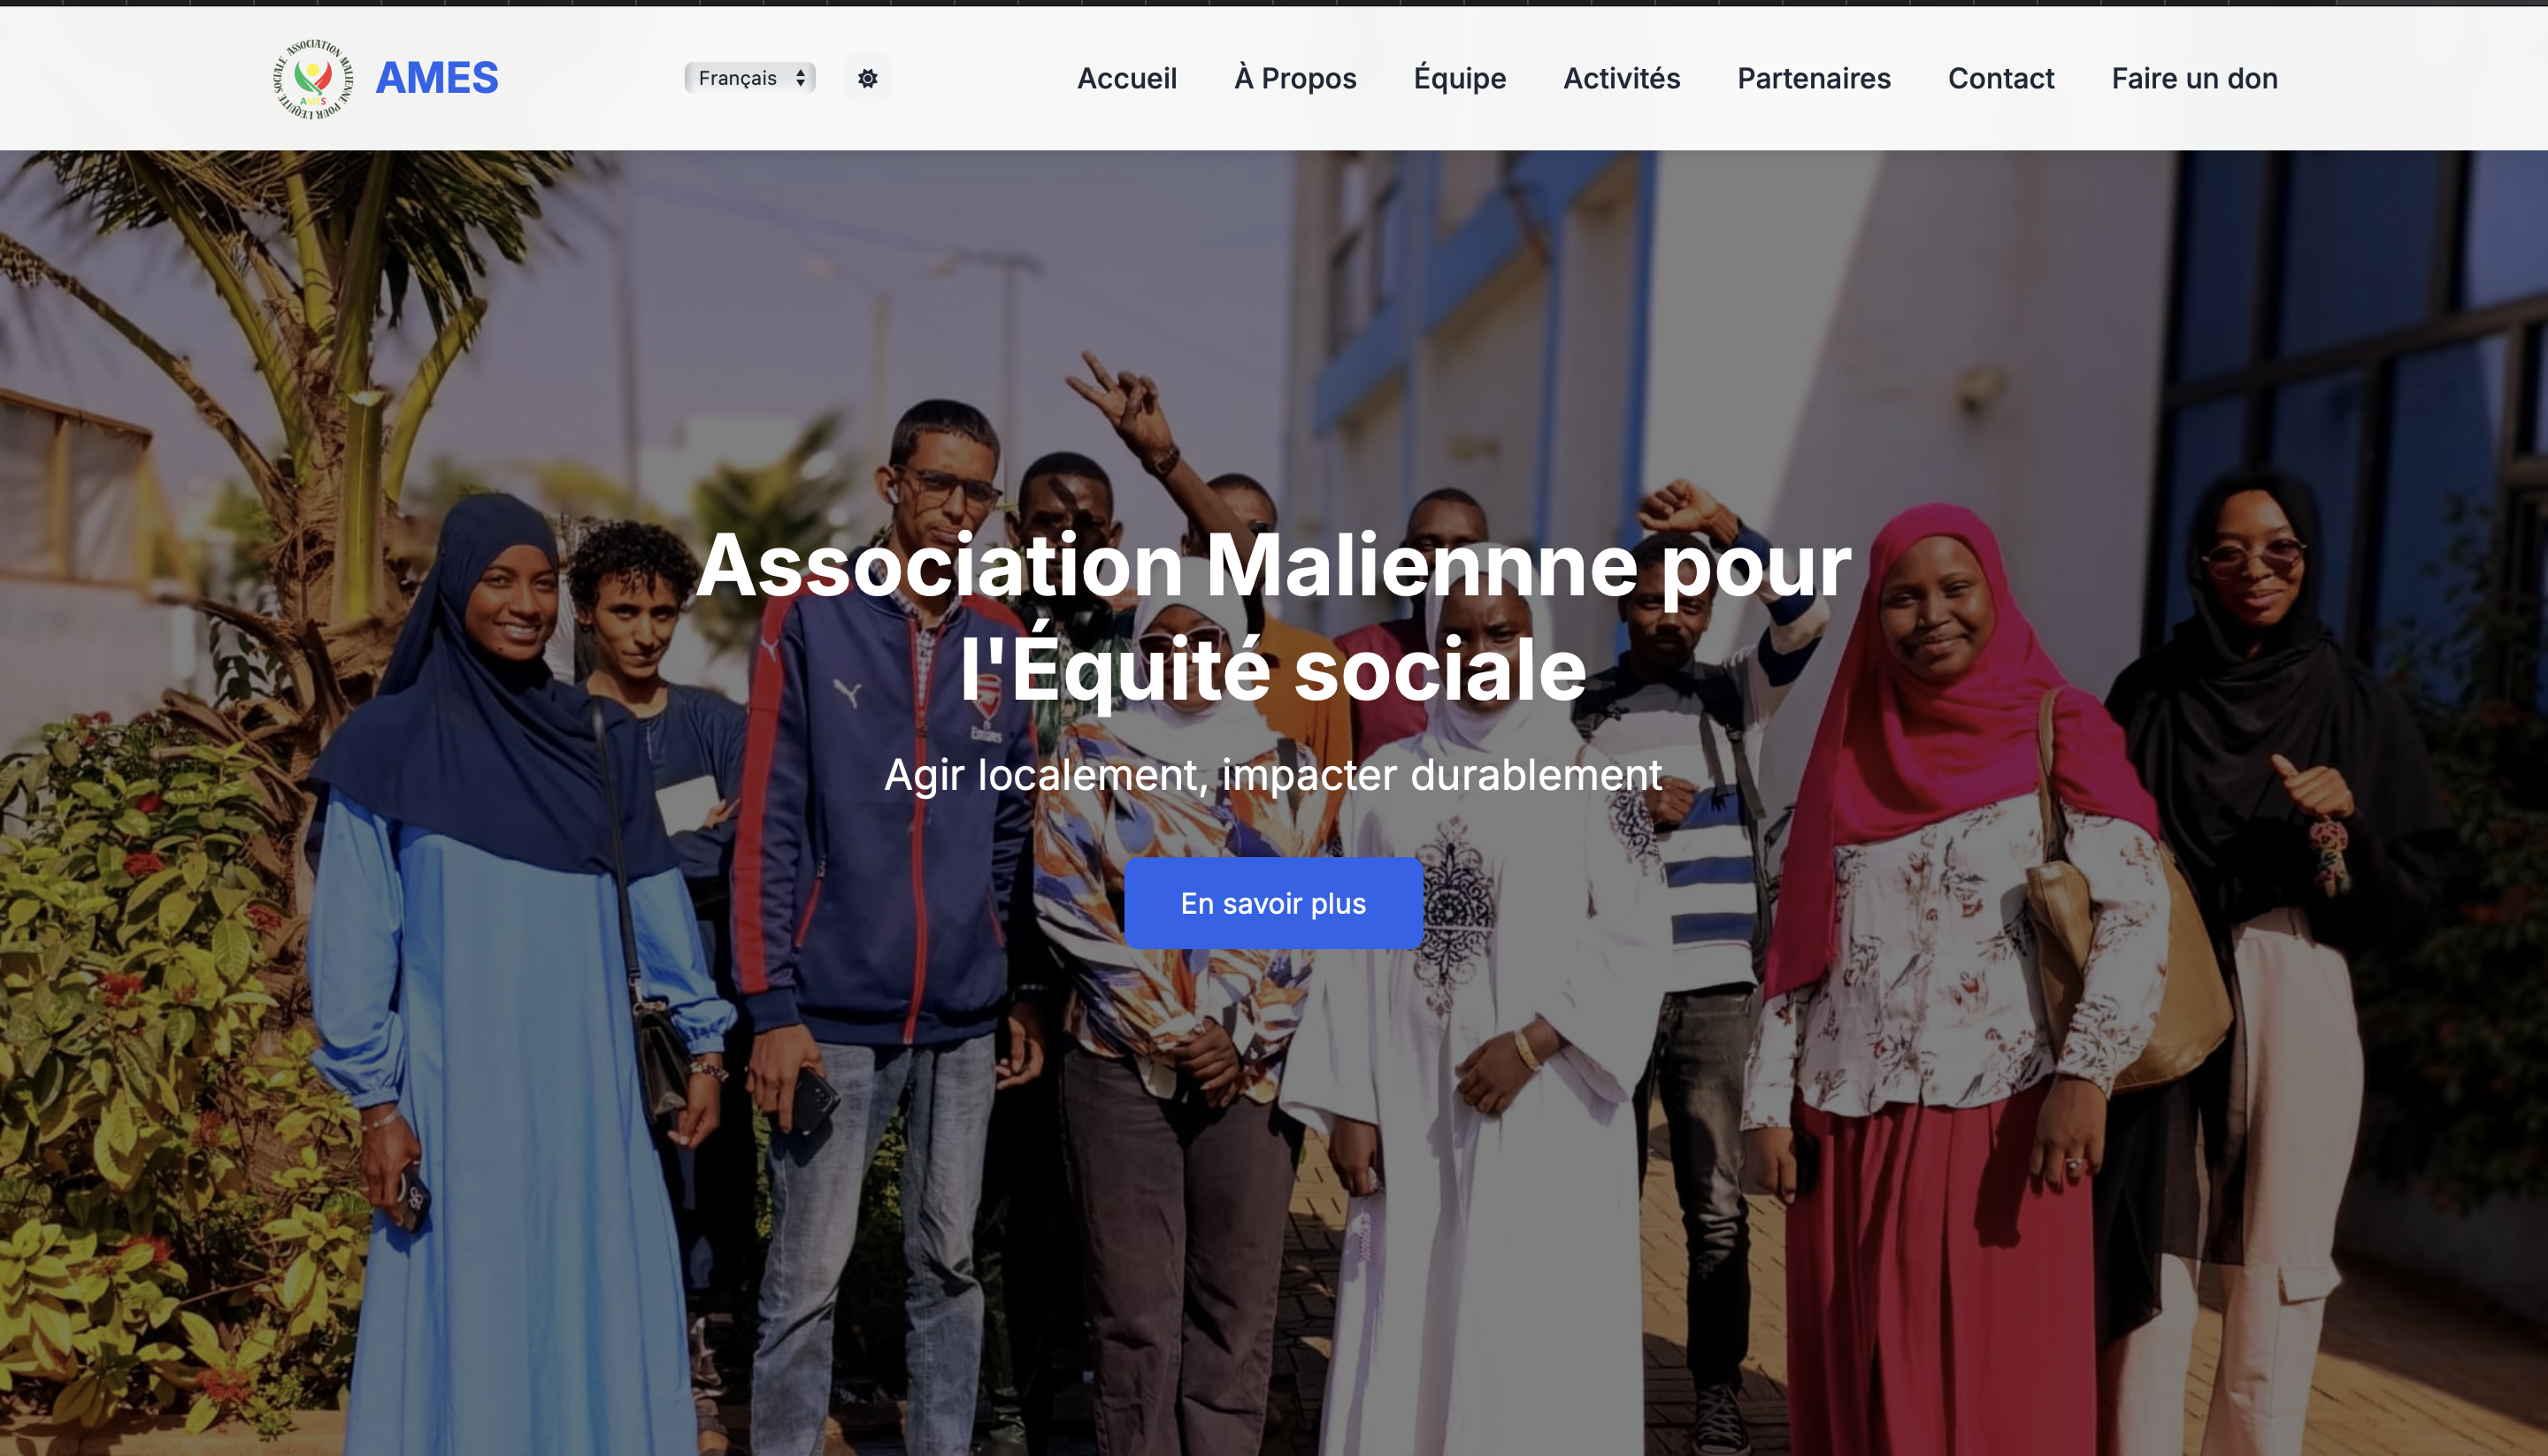Click the Agir localement, impacter durablement tagline
The height and width of the screenshot is (1456, 2548).
(1273, 774)
